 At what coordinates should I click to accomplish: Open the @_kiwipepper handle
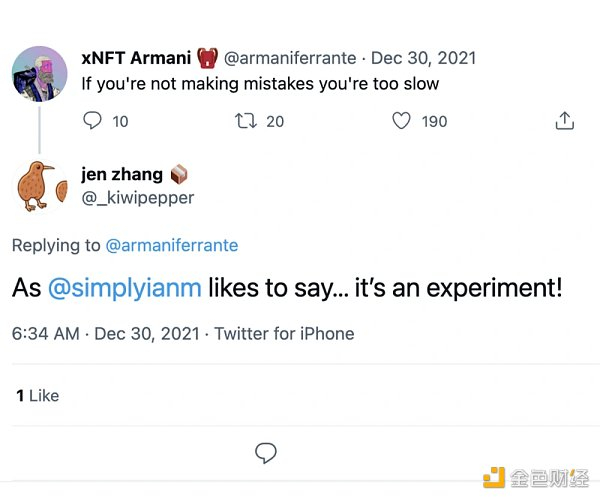tap(137, 198)
